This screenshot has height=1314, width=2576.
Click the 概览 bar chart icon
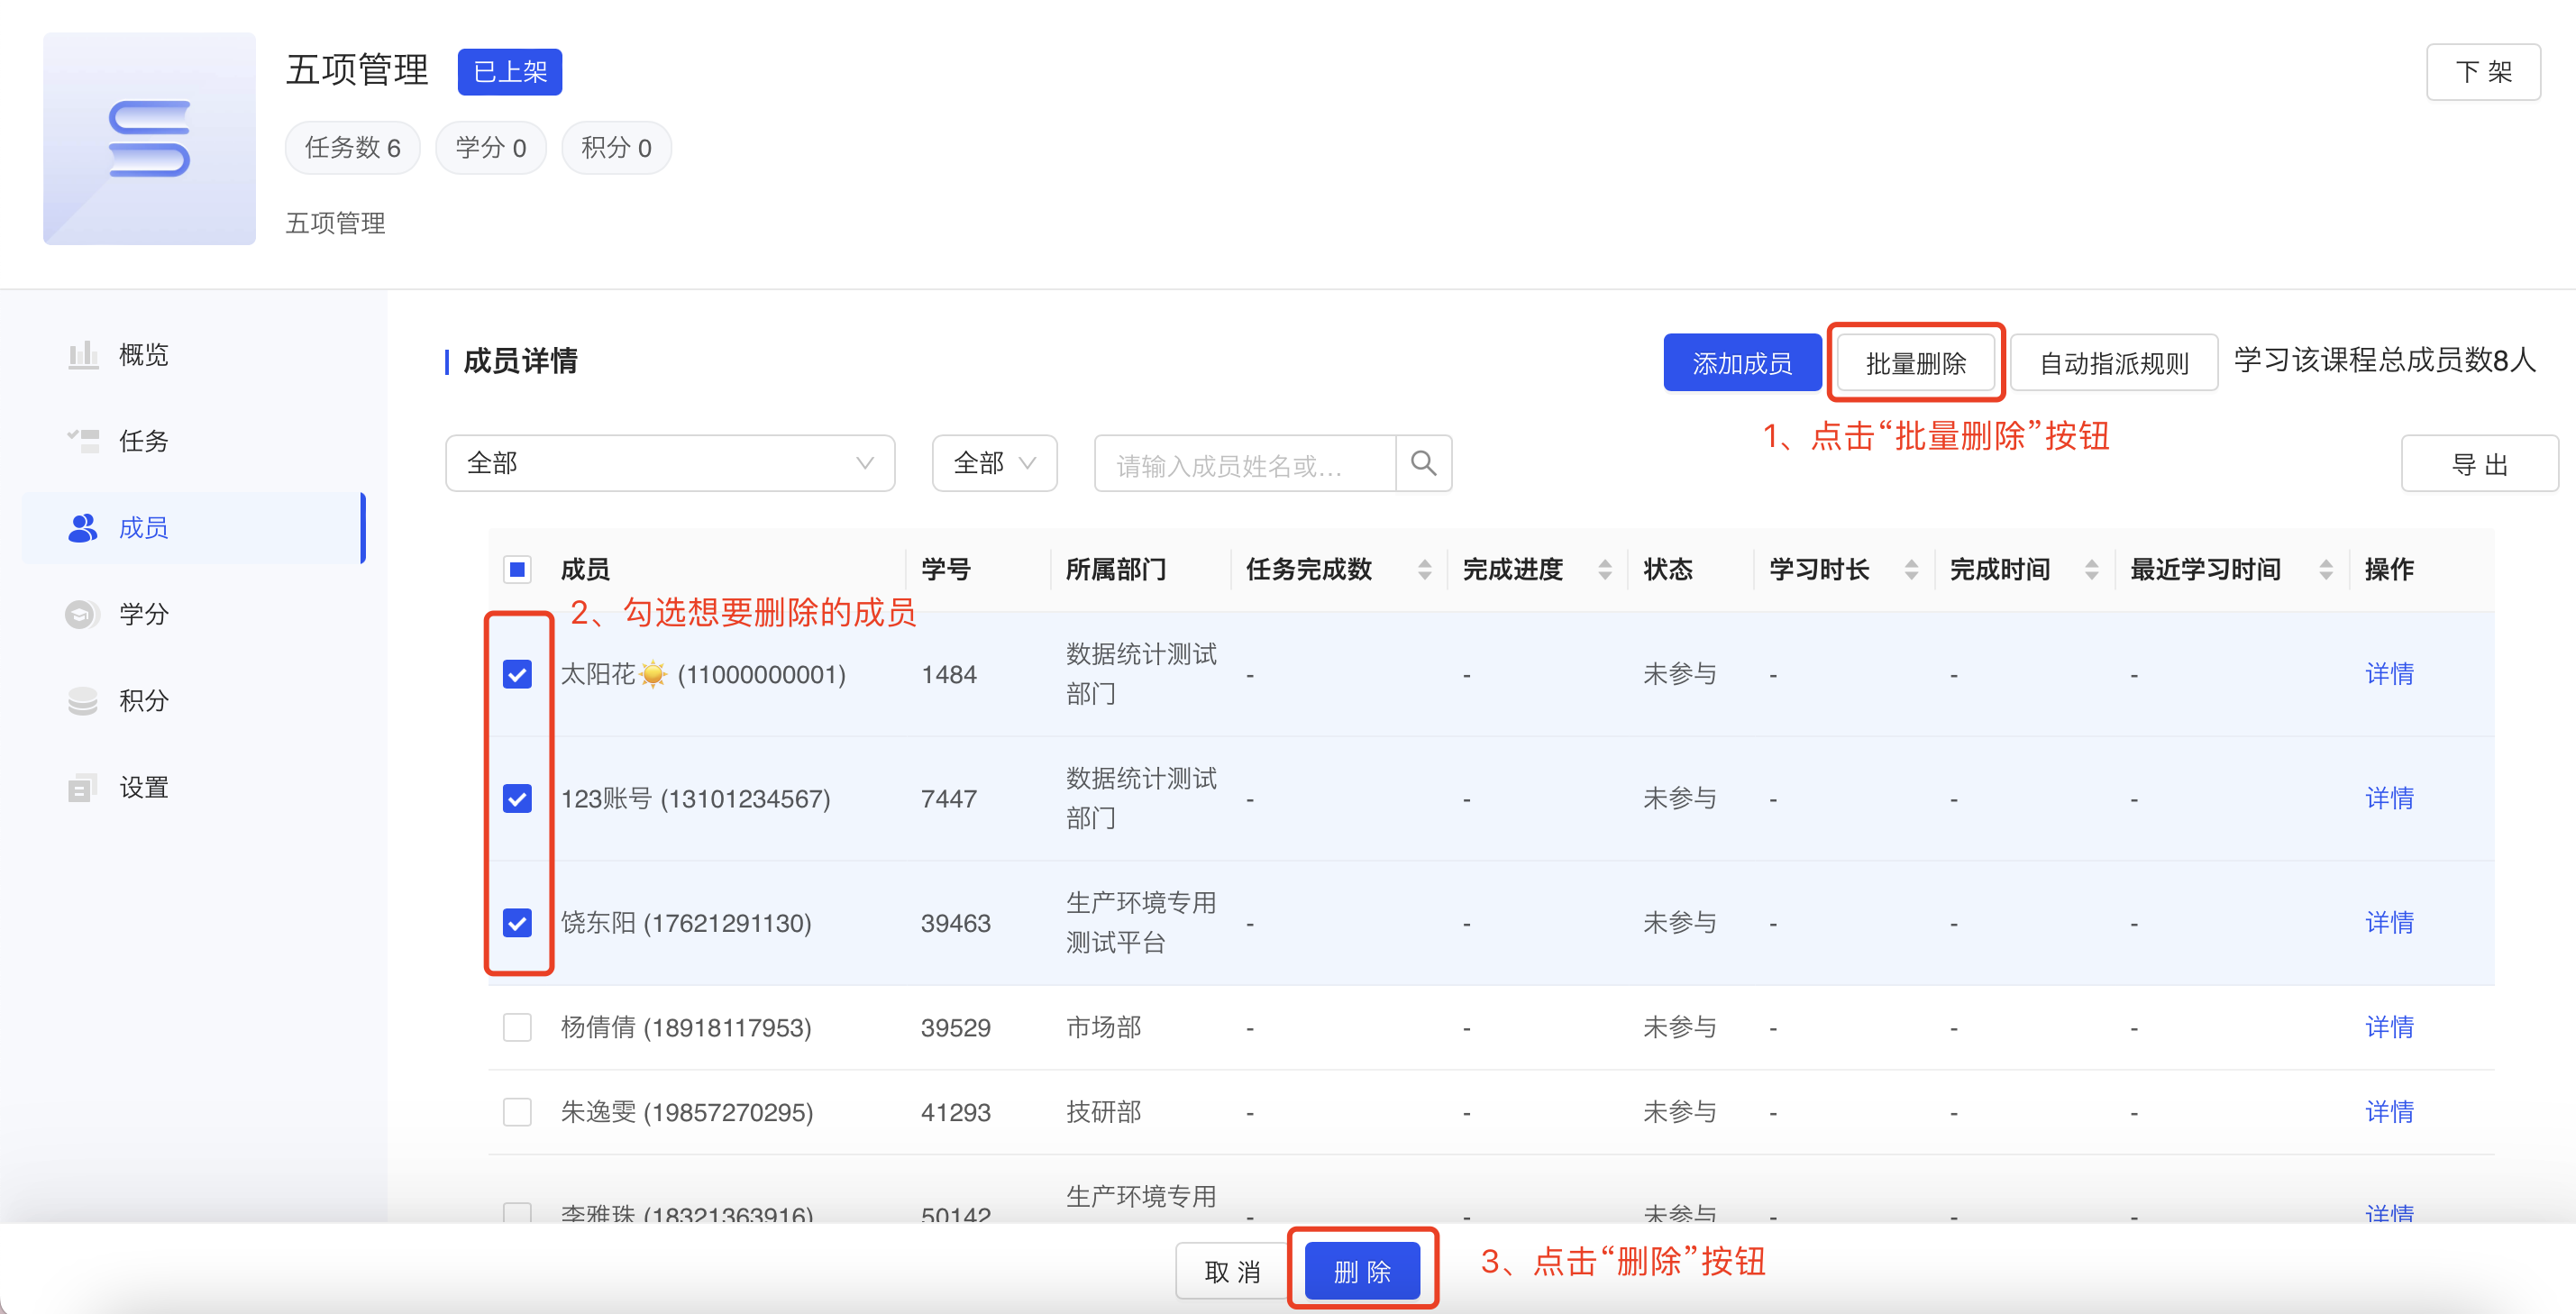83,355
